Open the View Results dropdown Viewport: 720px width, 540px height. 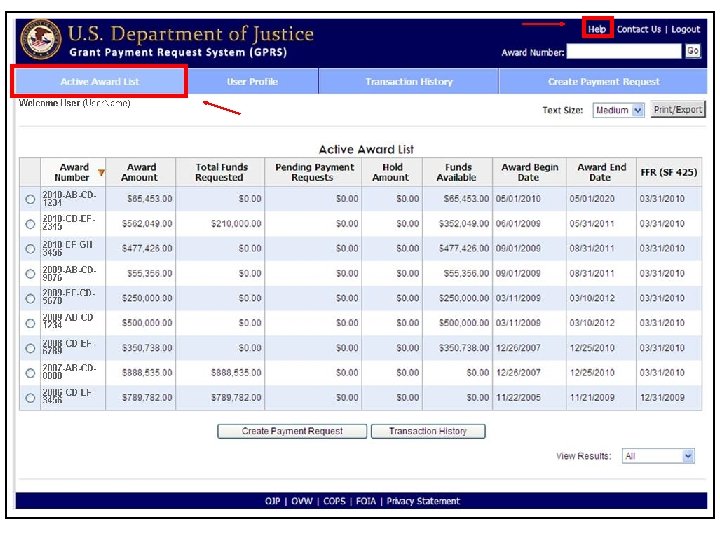(x=658, y=456)
